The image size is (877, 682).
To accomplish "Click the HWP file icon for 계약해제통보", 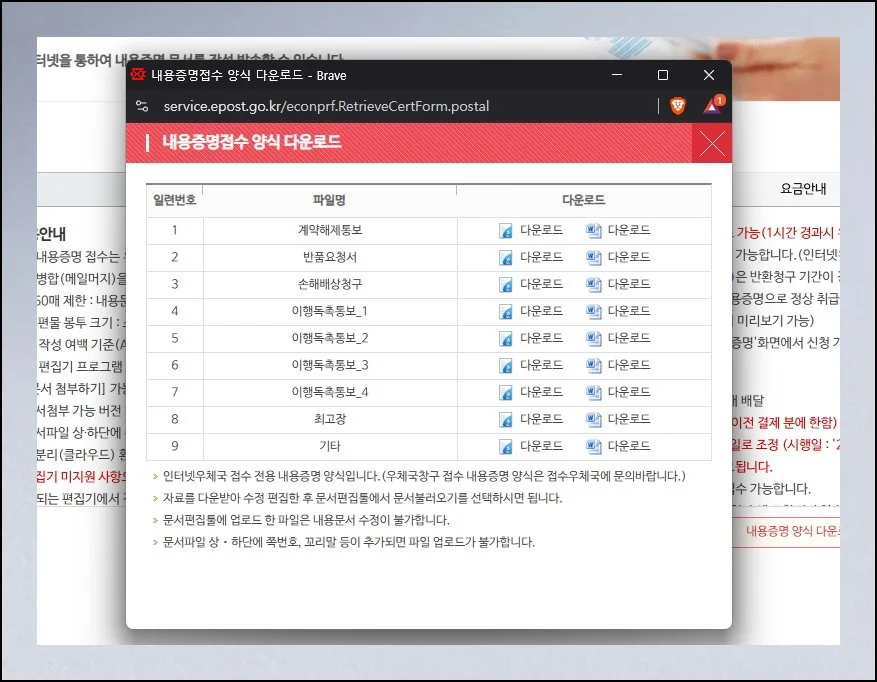I will click(x=506, y=230).
